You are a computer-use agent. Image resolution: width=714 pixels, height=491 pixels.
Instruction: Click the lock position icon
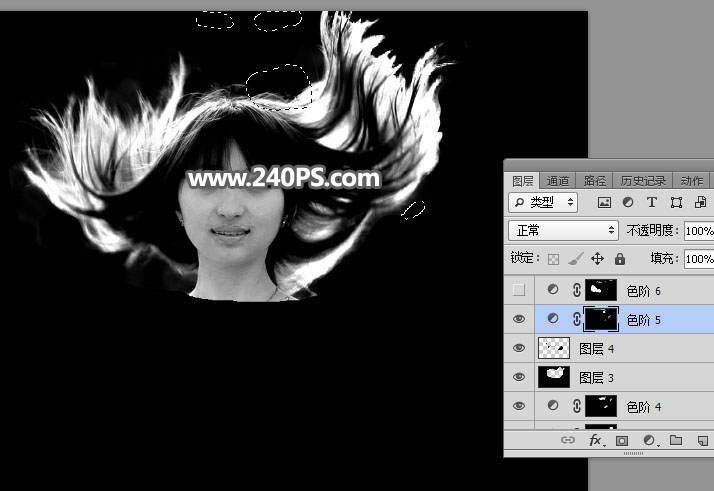(597, 259)
